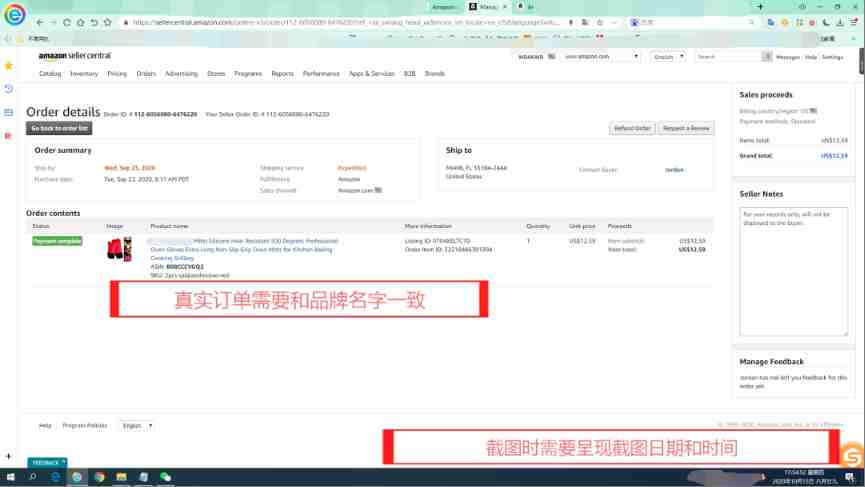Click the product name link
Image resolution: width=865 pixels, height=487 pixels.
243,249
